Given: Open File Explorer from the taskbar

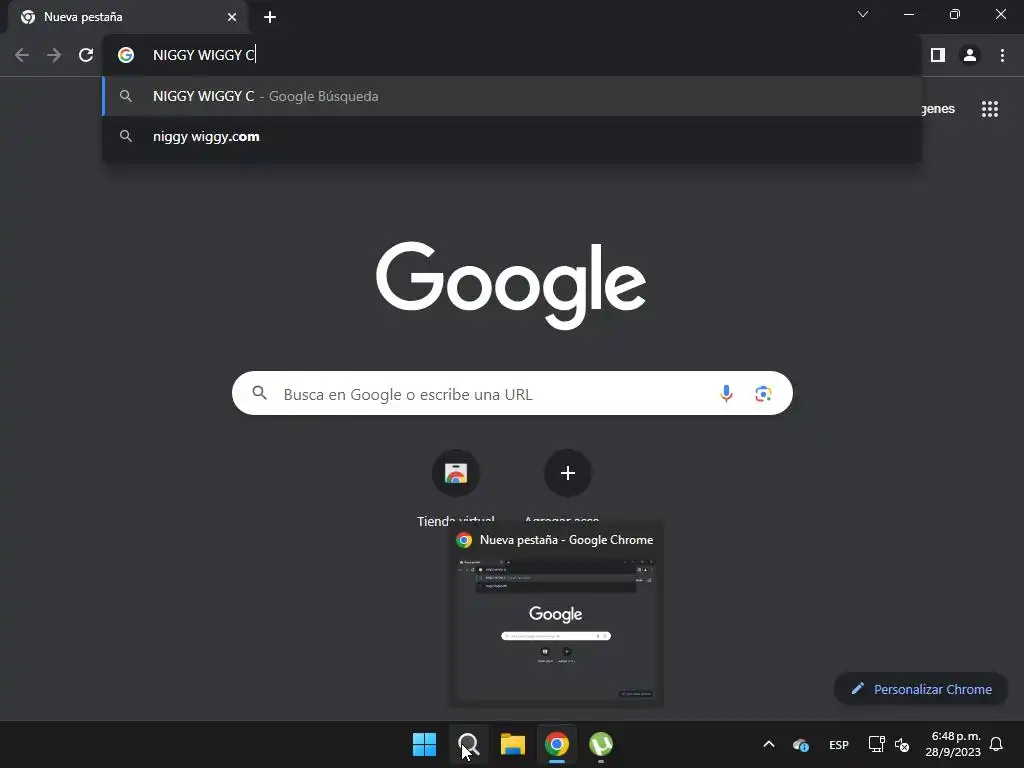Looking at the screenshot, I should pos(513,744).
